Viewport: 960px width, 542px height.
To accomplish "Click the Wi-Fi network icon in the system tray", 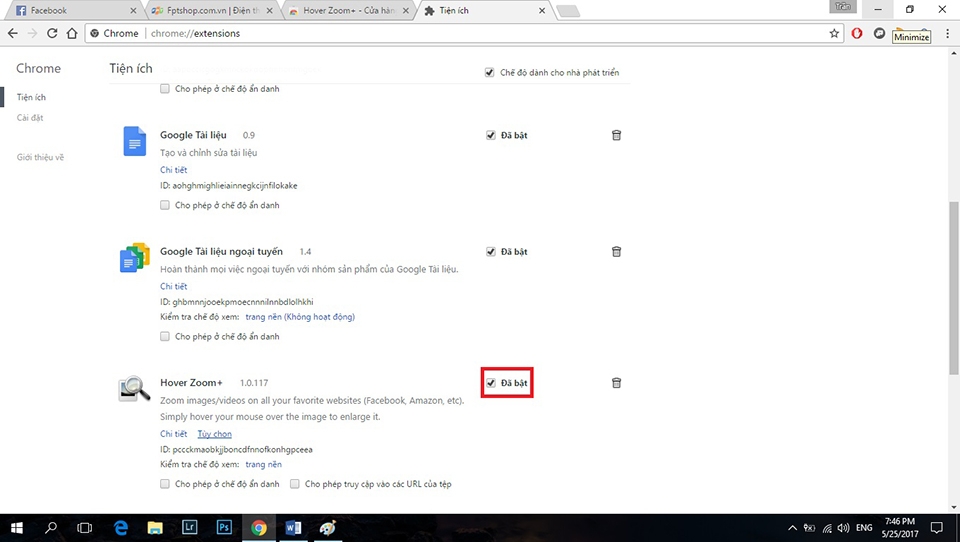I will coord(827,528).
